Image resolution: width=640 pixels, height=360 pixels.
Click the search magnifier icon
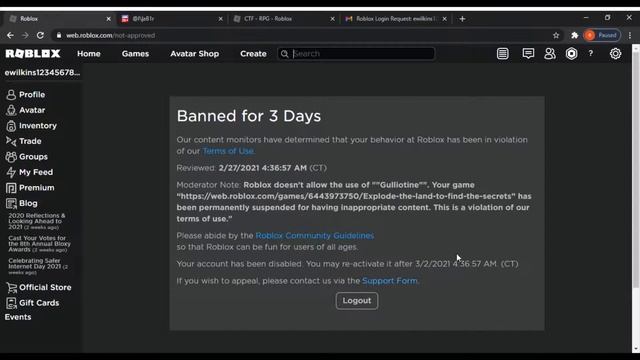click(284, 54)
